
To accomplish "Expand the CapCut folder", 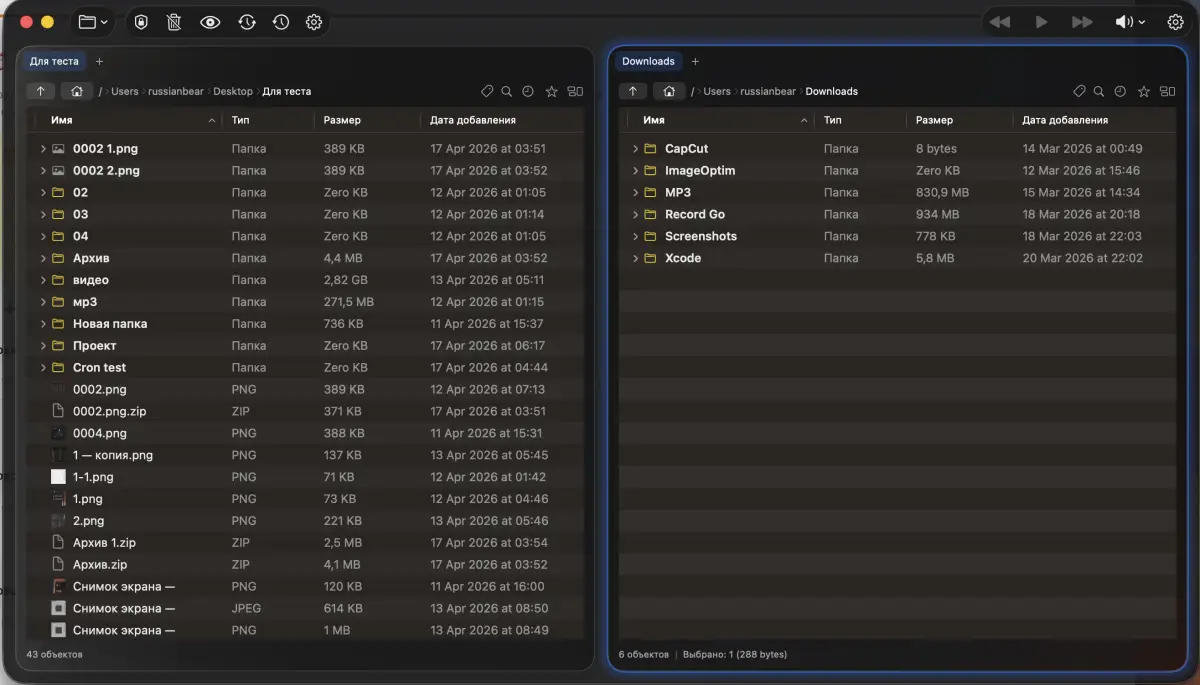I will point(635,148).
